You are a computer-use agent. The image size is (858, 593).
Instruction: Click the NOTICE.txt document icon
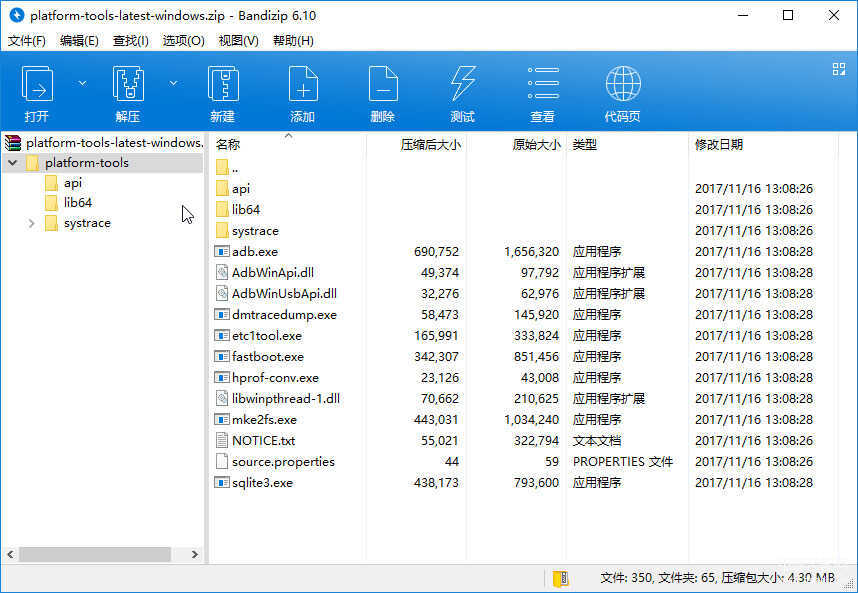(222, 440)
